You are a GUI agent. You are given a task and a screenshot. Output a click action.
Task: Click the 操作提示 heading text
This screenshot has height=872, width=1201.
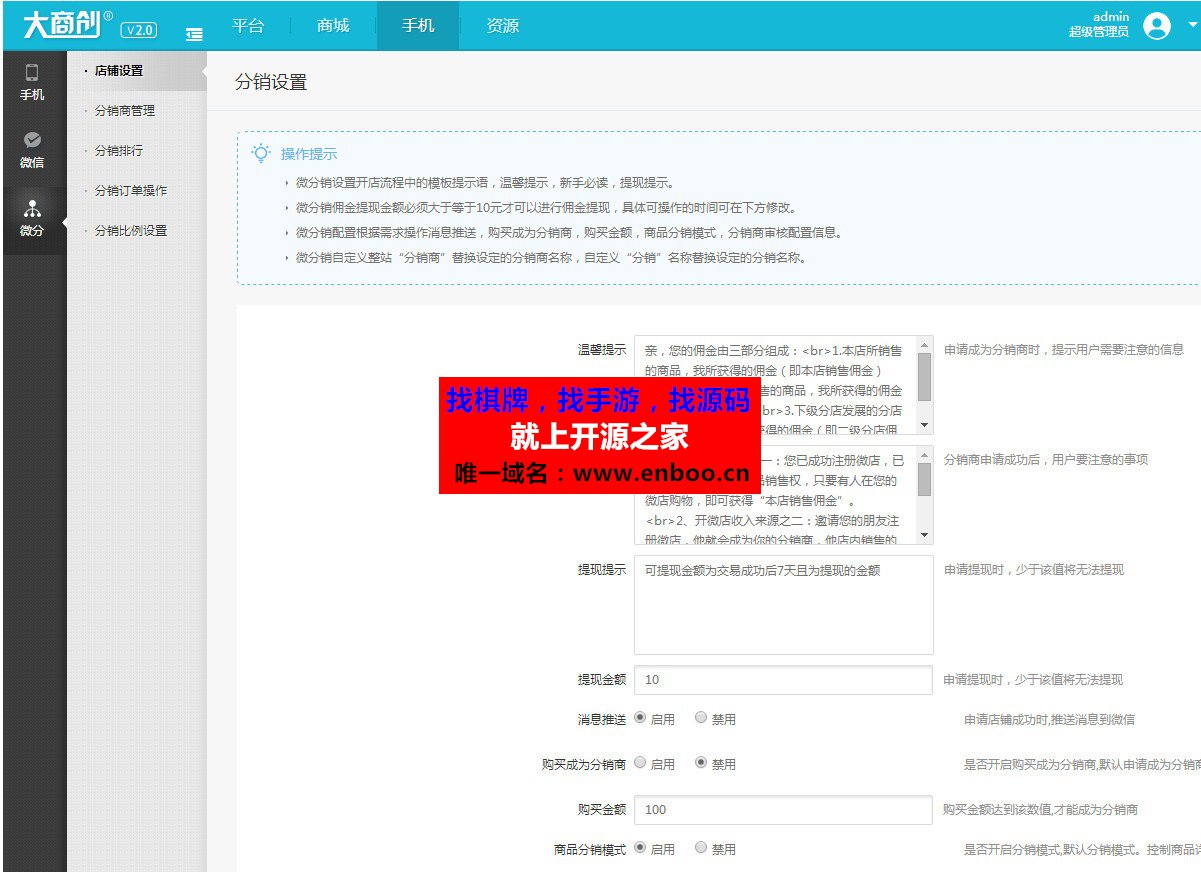click(309, 155)
